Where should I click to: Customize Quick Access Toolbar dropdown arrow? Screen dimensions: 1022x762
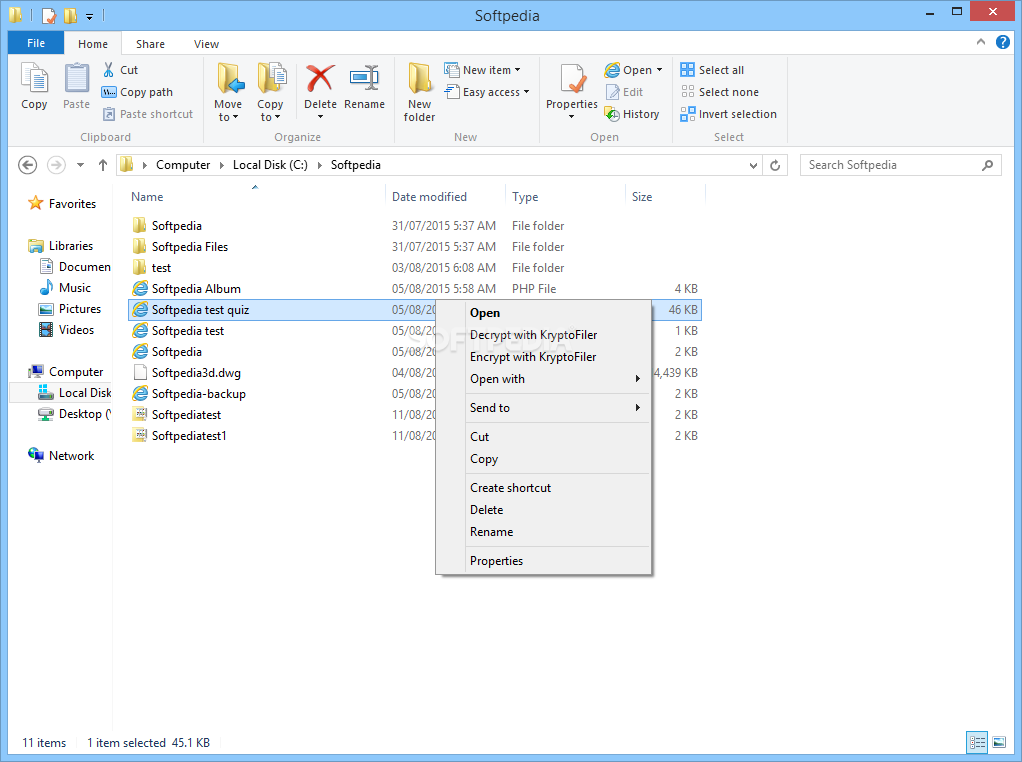(89, 16)
